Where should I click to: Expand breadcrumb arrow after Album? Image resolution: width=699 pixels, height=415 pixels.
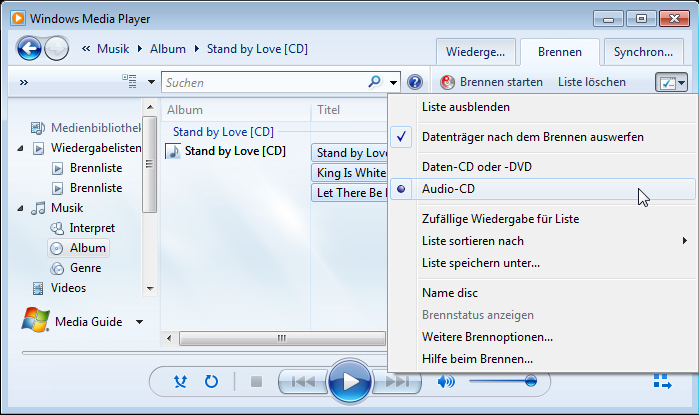[197, 49]
